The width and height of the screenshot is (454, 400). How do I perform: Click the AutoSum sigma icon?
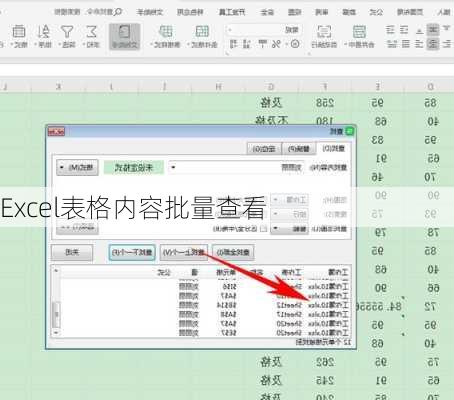(x=91, y=32)
